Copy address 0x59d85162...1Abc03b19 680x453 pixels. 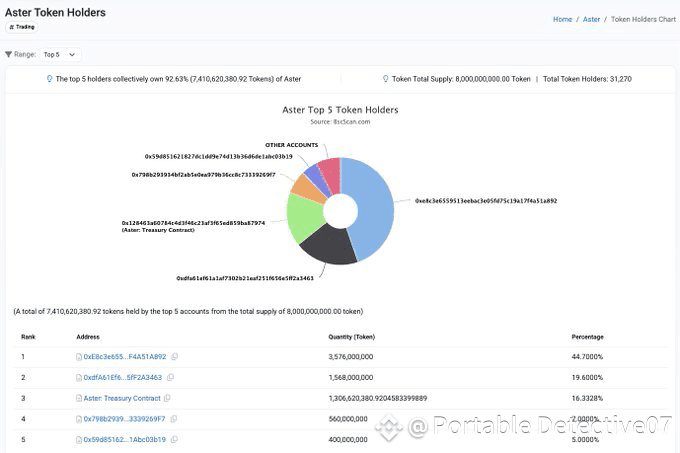(174, 439)
